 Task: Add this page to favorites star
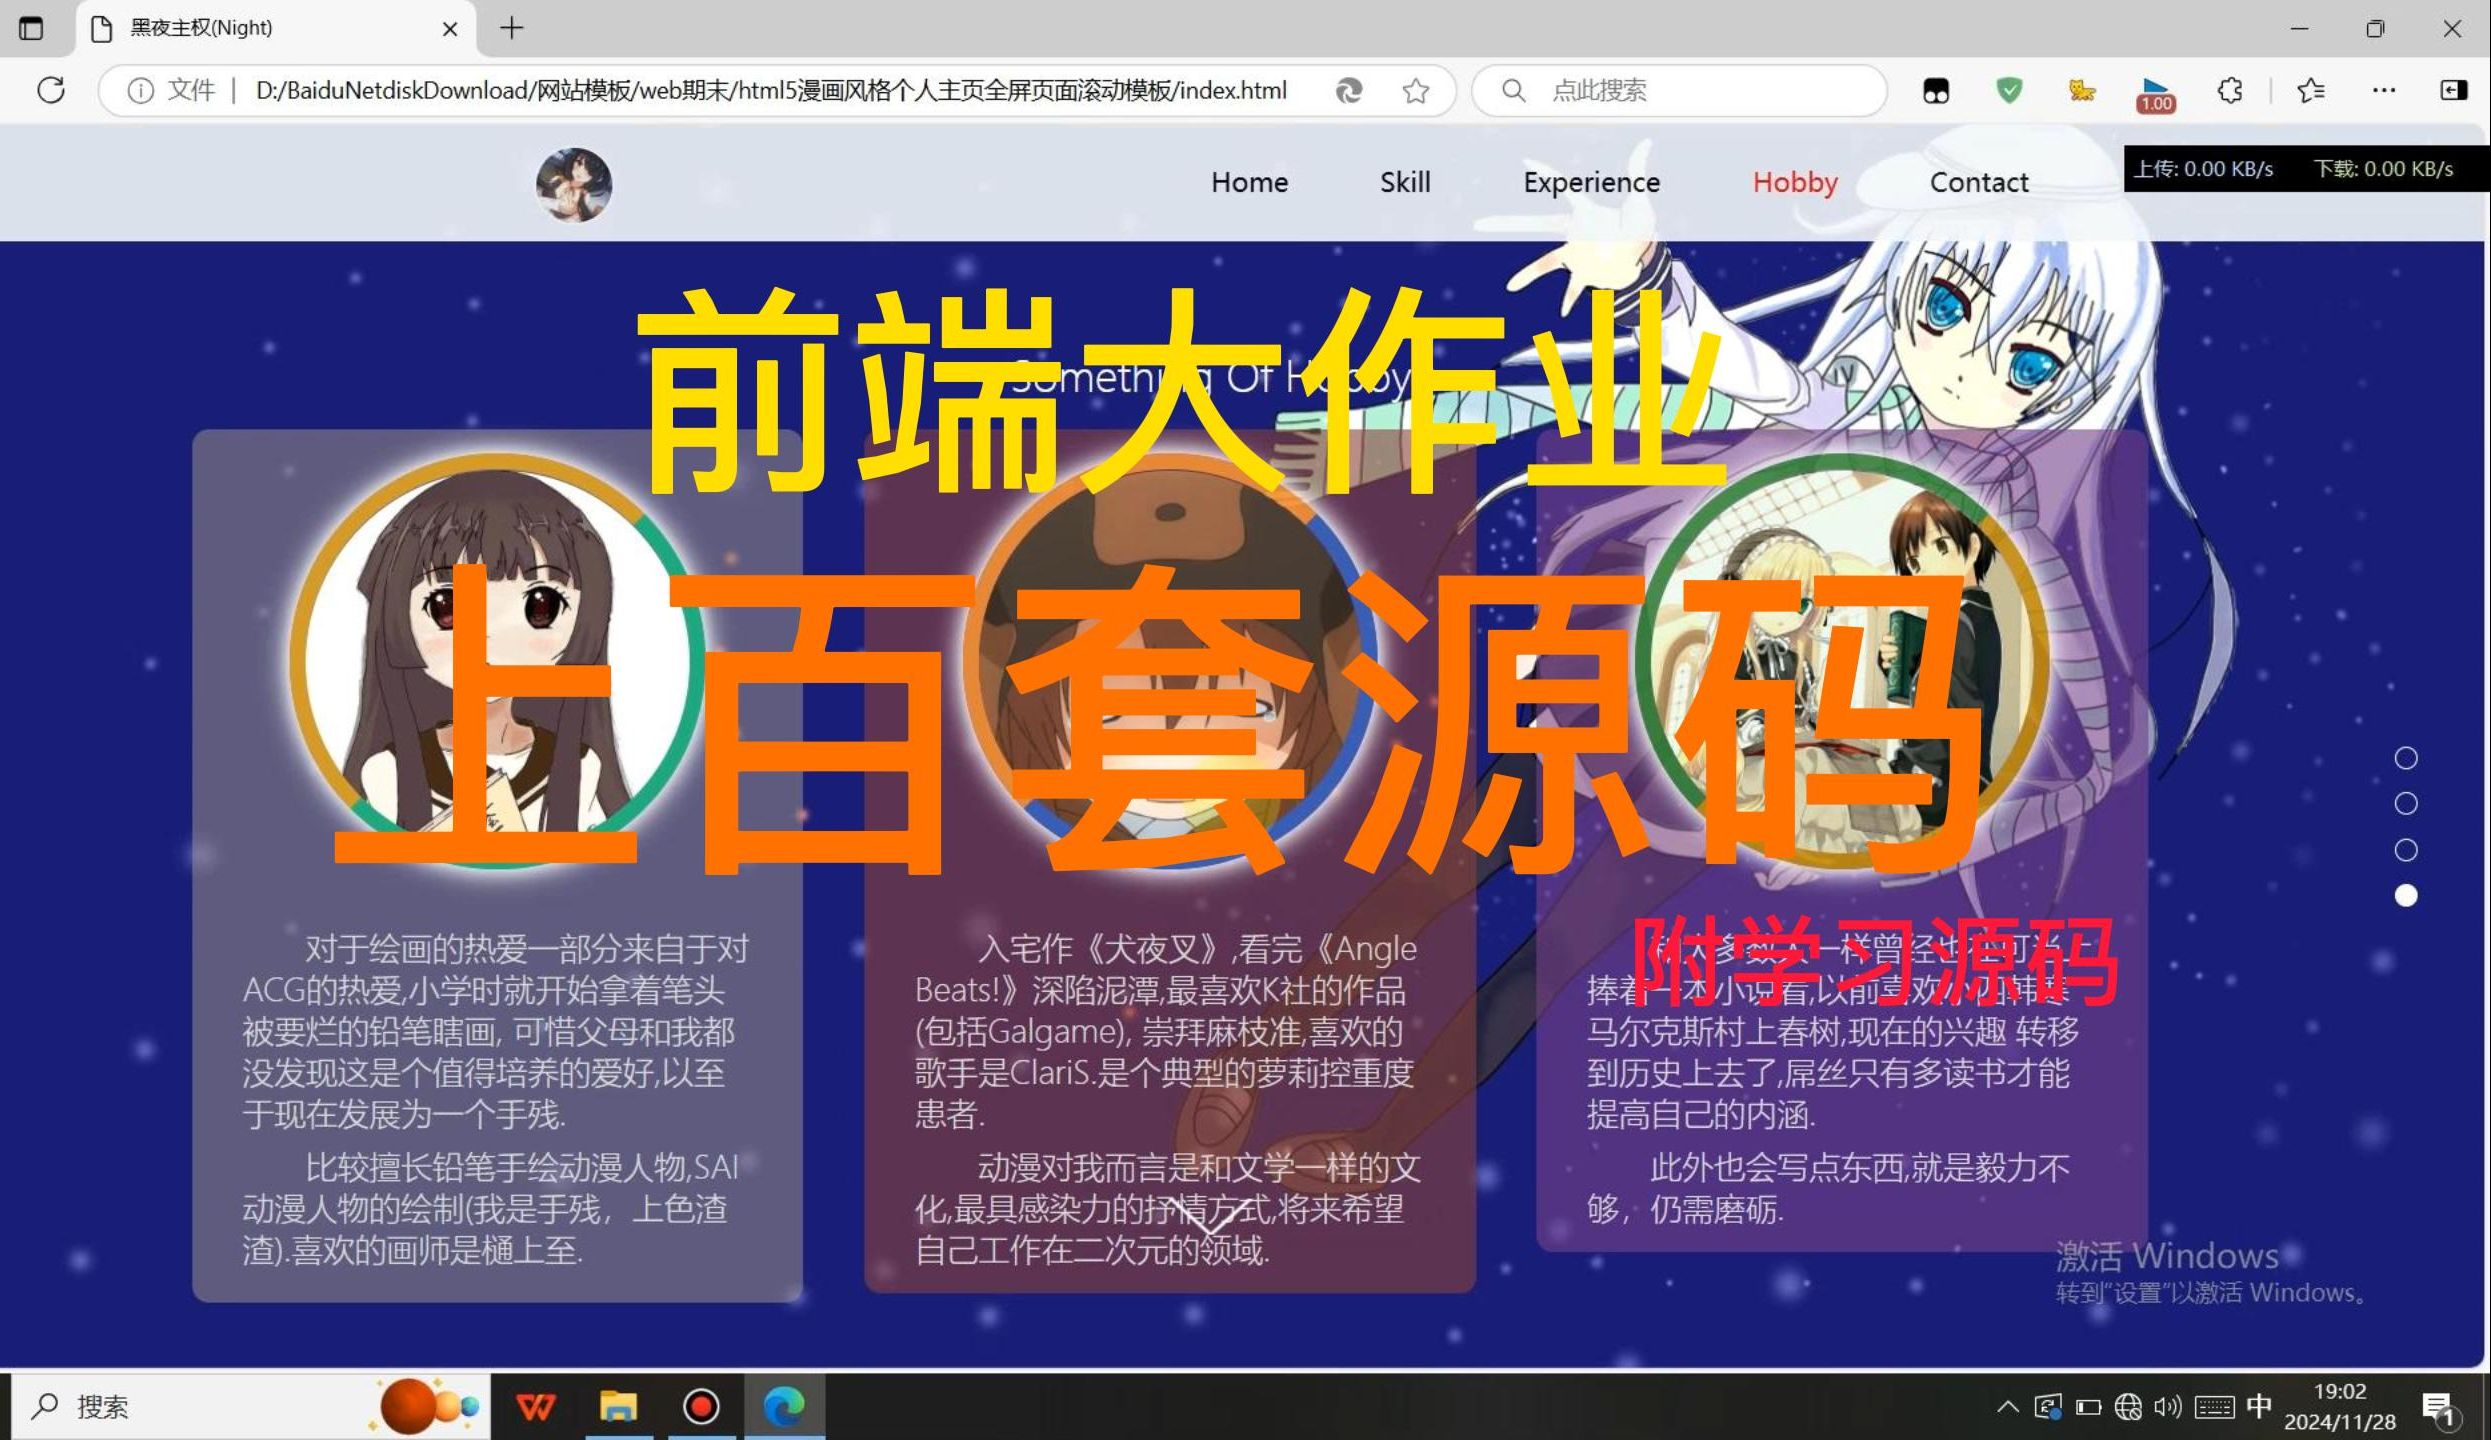pyautogui.click(x=1415, y=91)
